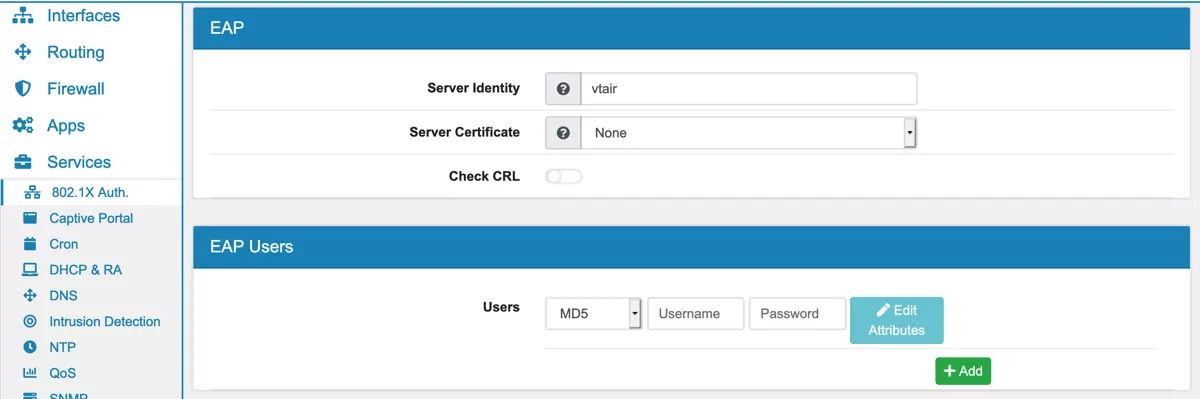Open the Firewall menu
1200x399 pixels.
[x=75, y=89]
